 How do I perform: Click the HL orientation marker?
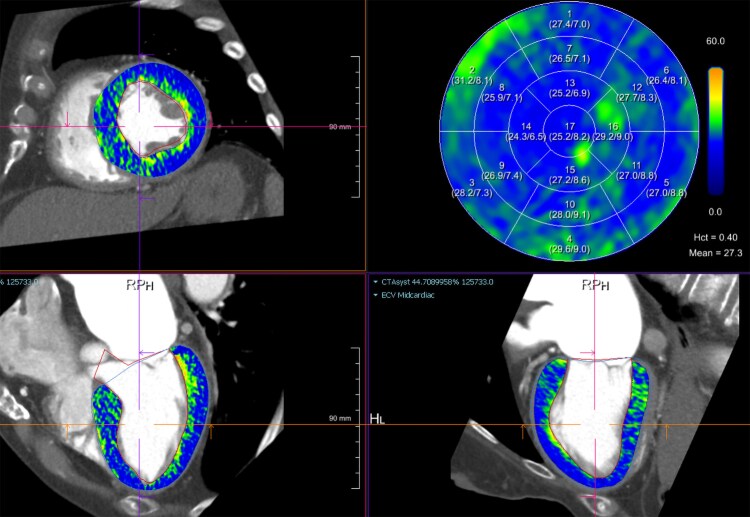click(x=377, y=417)
